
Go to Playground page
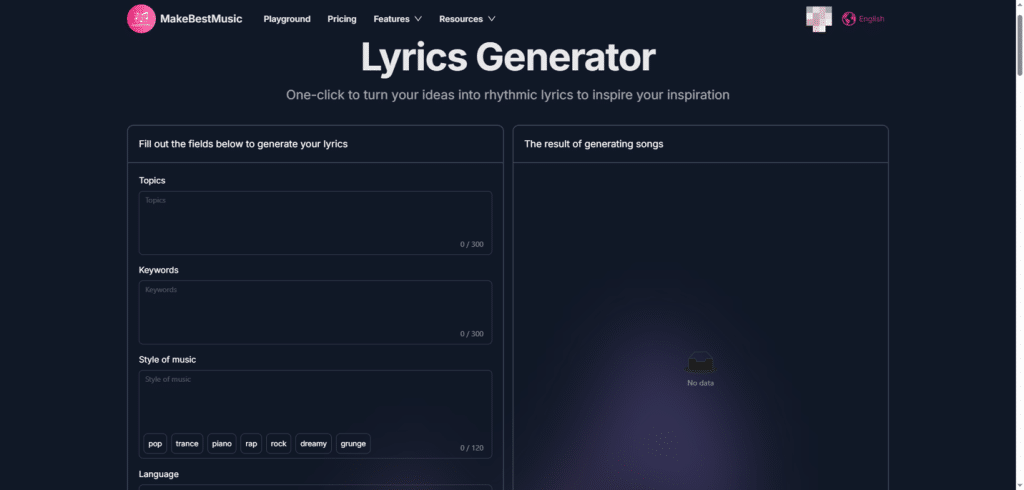click(x=287, y=19)
